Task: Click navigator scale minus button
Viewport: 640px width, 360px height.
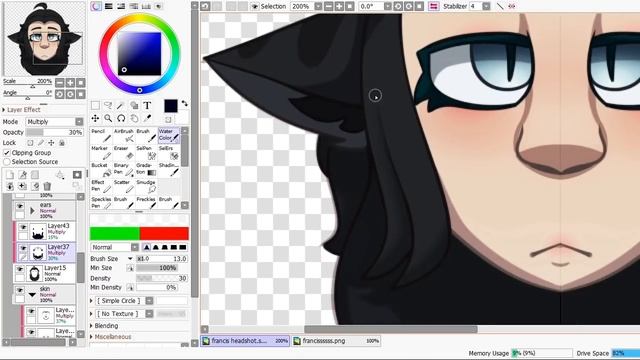Action: 60,82
